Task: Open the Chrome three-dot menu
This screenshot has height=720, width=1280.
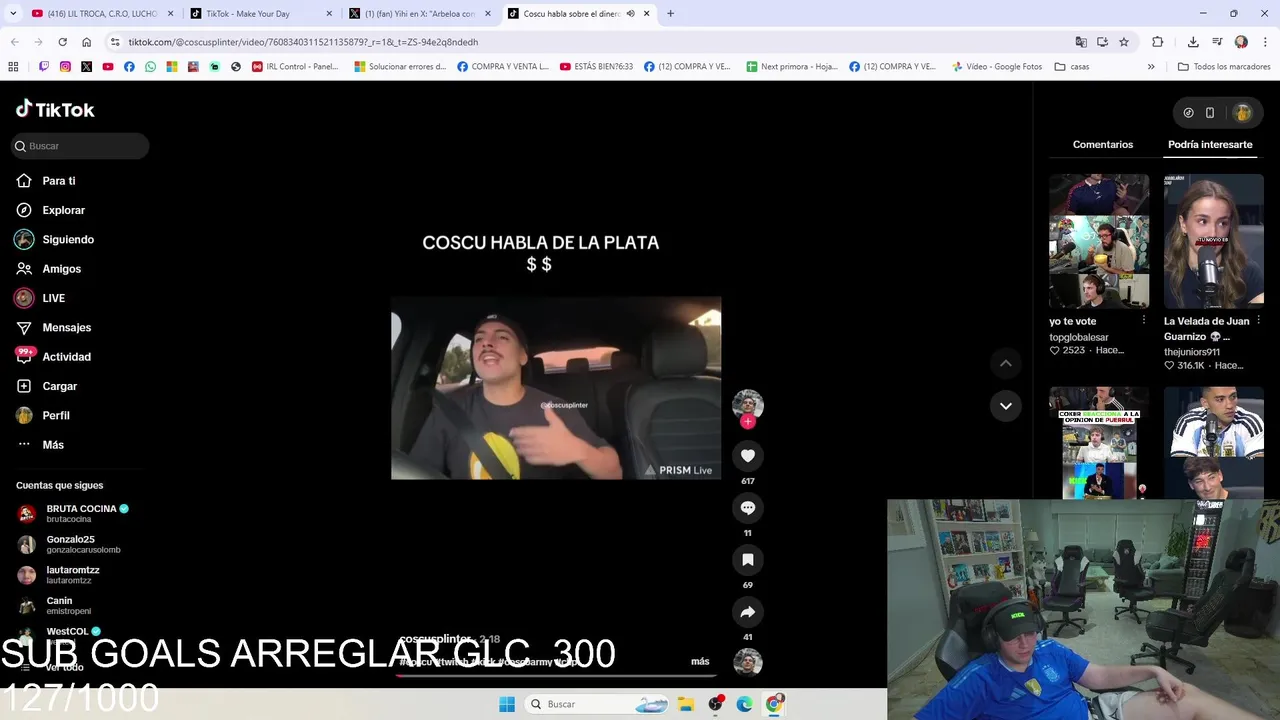Action: click(1265, 42)
